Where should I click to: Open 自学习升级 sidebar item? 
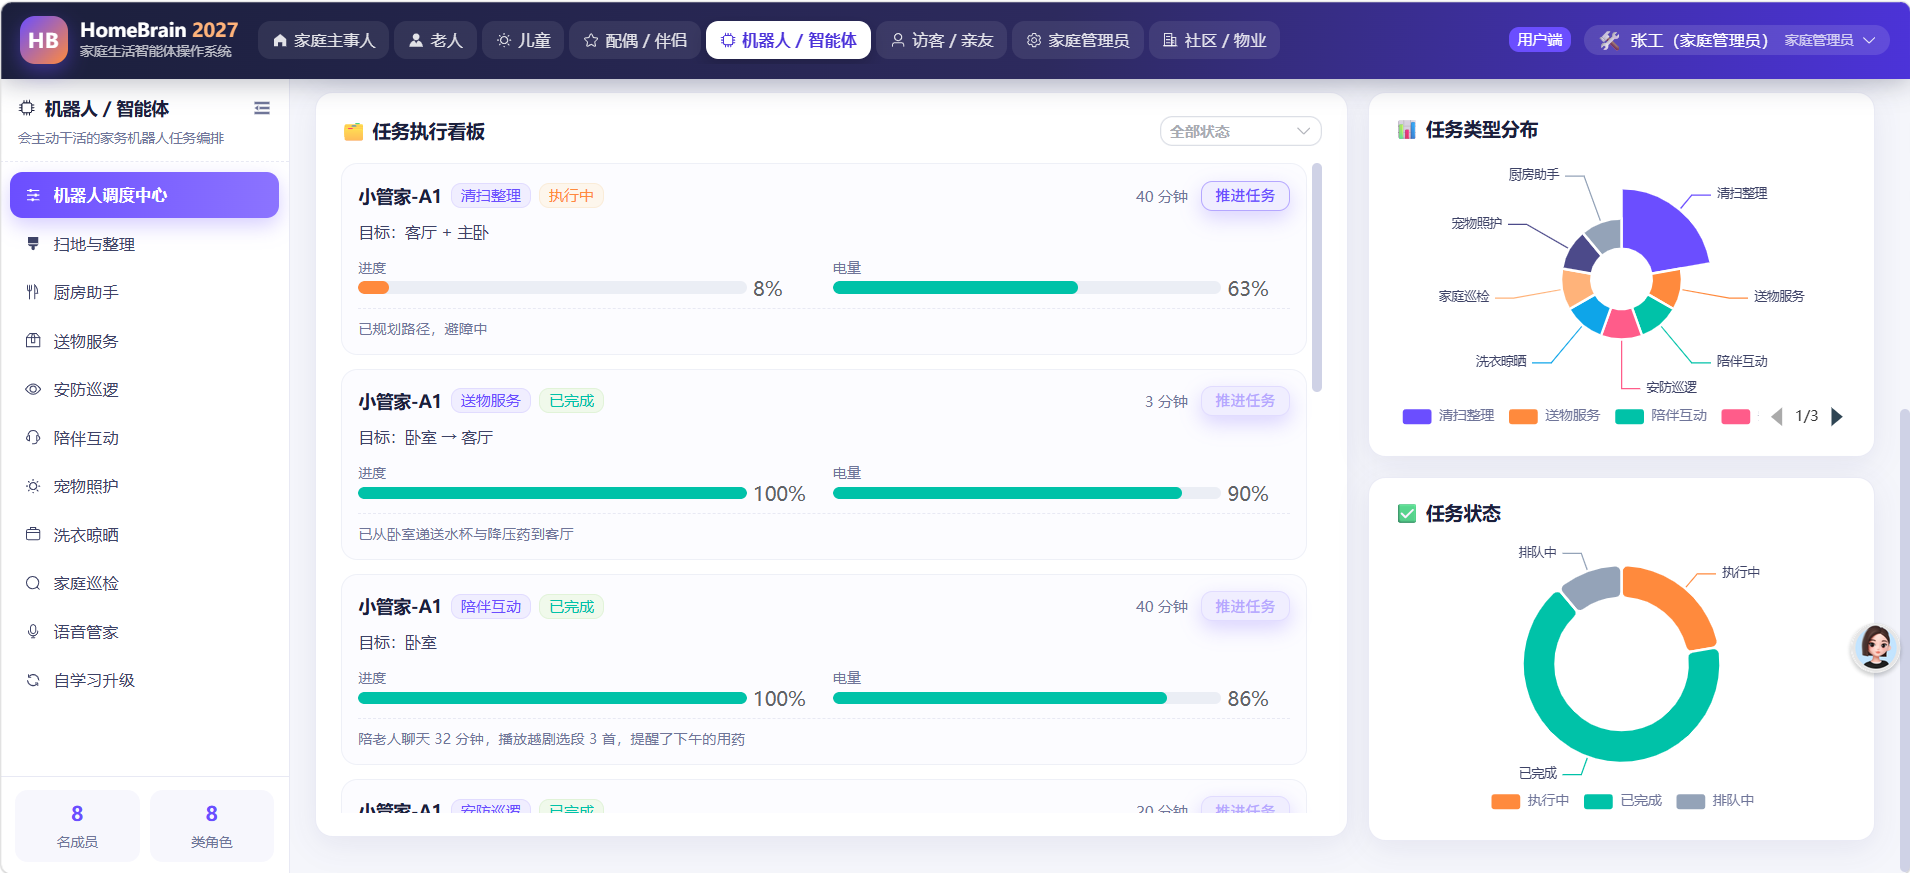(x=144, y=680)
